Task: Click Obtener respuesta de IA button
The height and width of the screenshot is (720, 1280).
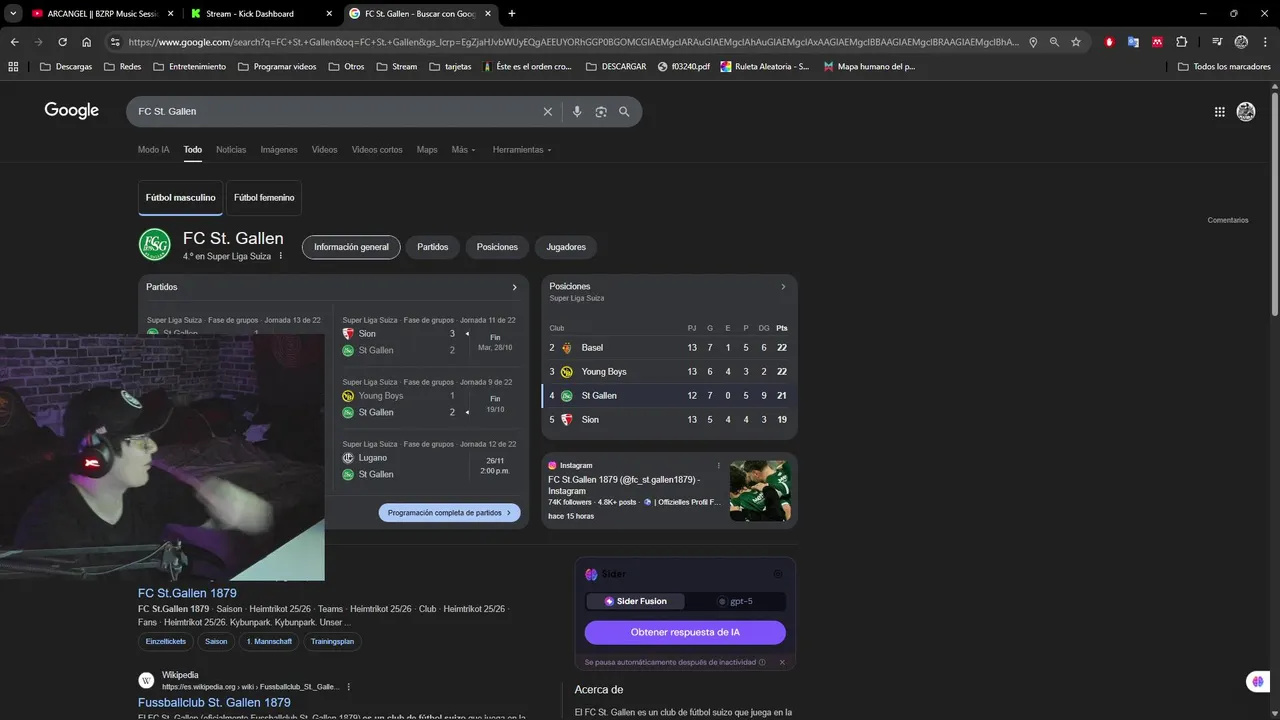Action: [685, 632]
